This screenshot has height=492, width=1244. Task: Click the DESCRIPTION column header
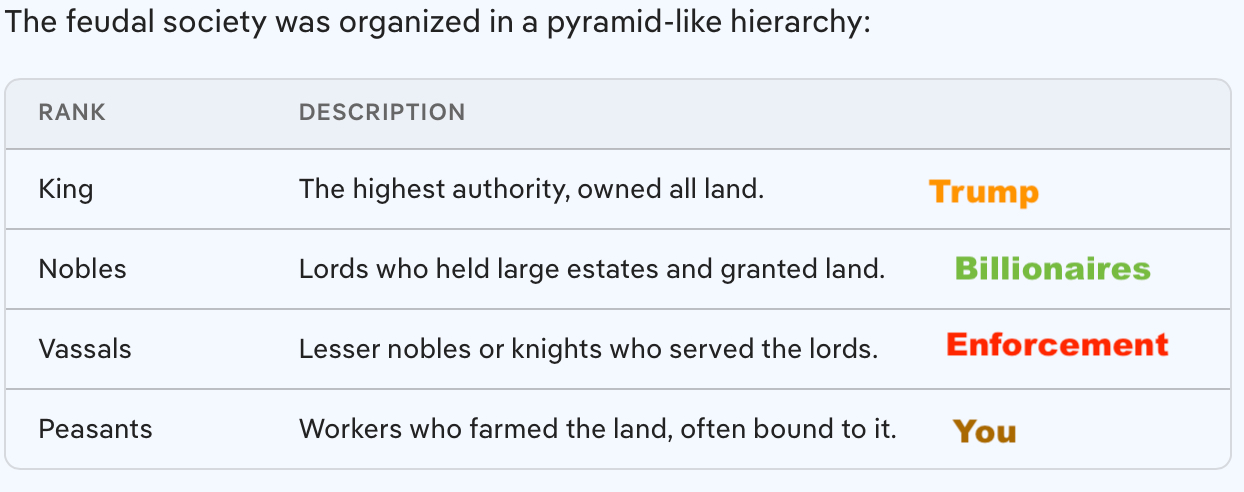pos(382,112)
